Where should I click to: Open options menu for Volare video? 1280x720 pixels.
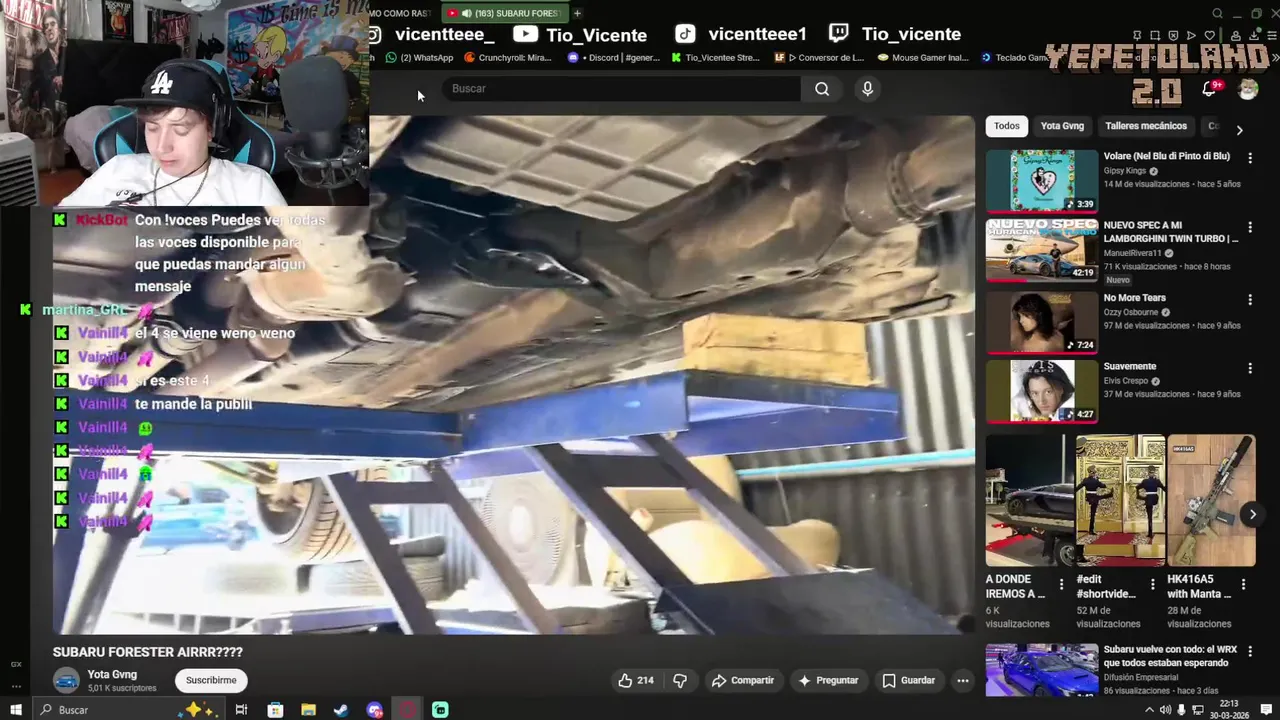[x=1250, y=158]
